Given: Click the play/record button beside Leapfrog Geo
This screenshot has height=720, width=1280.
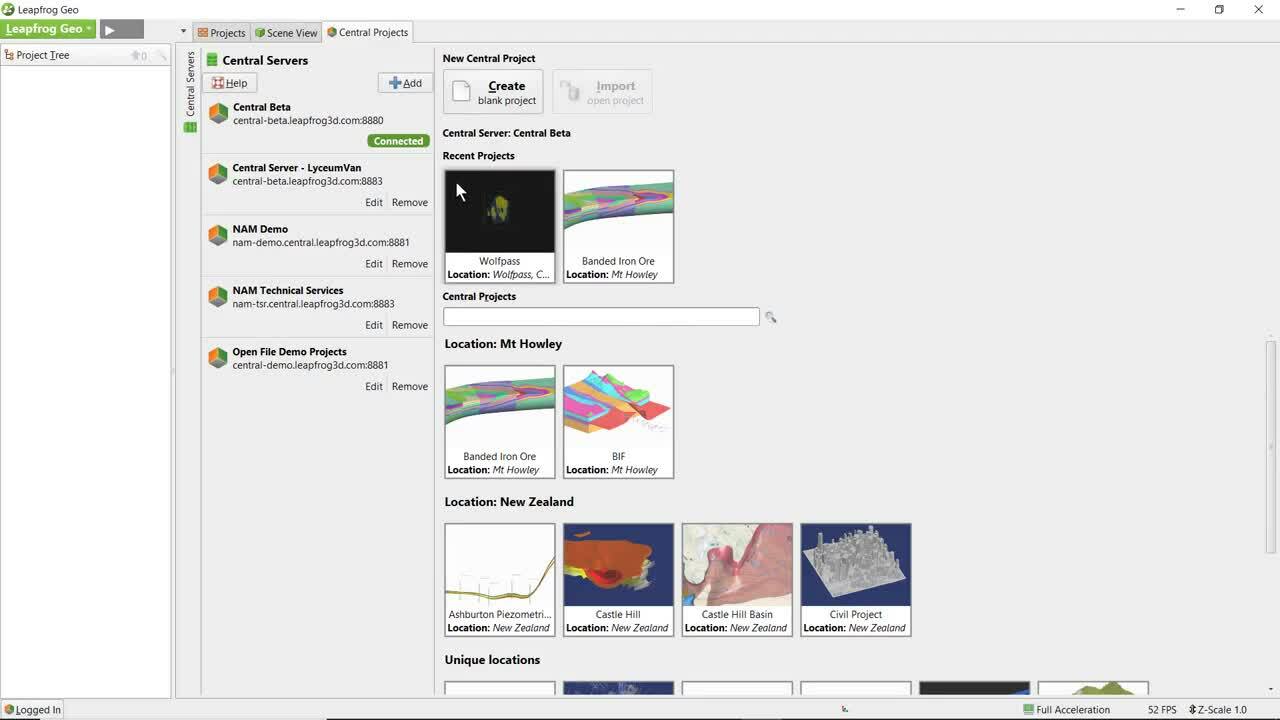Looking at the screenshot, I should [122, 30].
